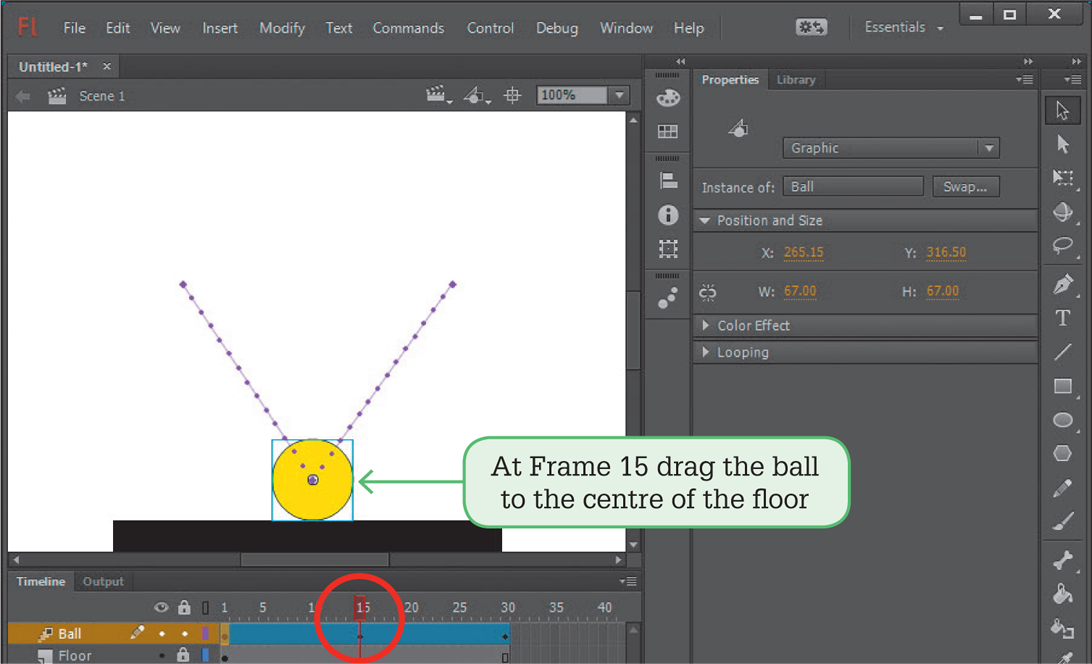The height and width of the screenshot is (664, 1092).
Task: Toggle lock width and height link
Action: [708, 292]
